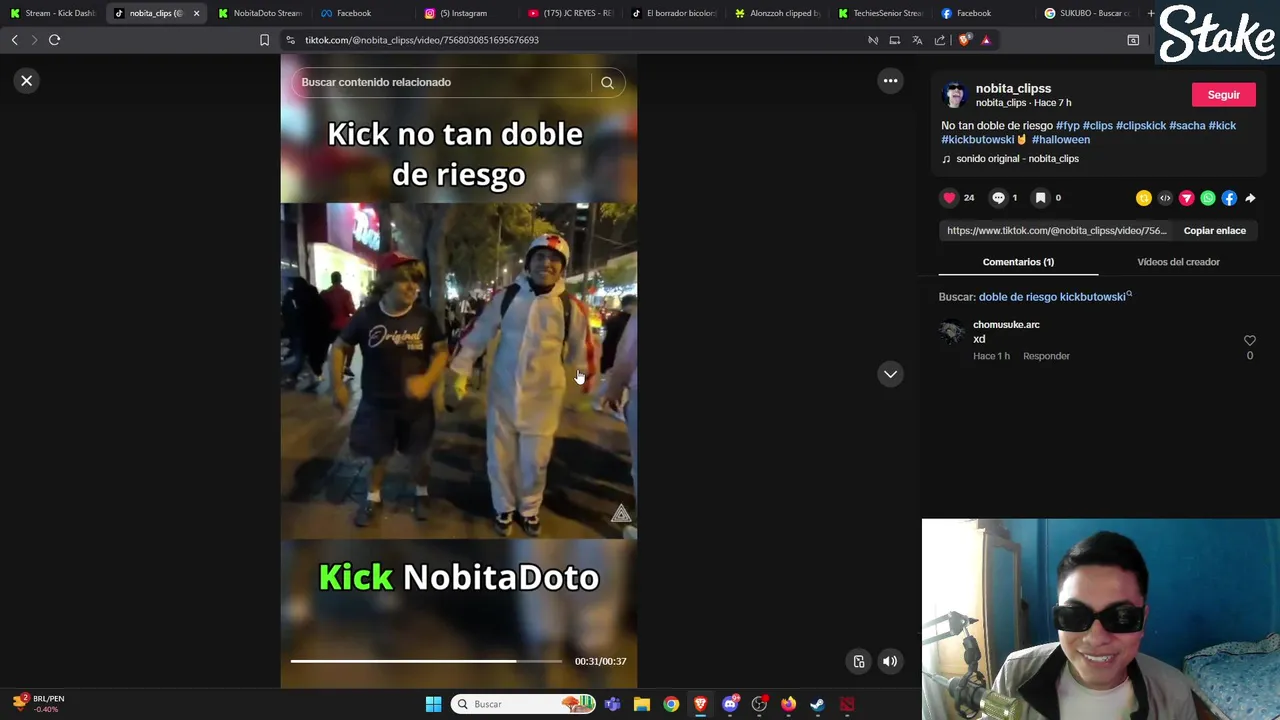This screenshot has height=720, width=1280.
Task: Toggle auto-scroll icon beside volume
Action: (858, 661)
